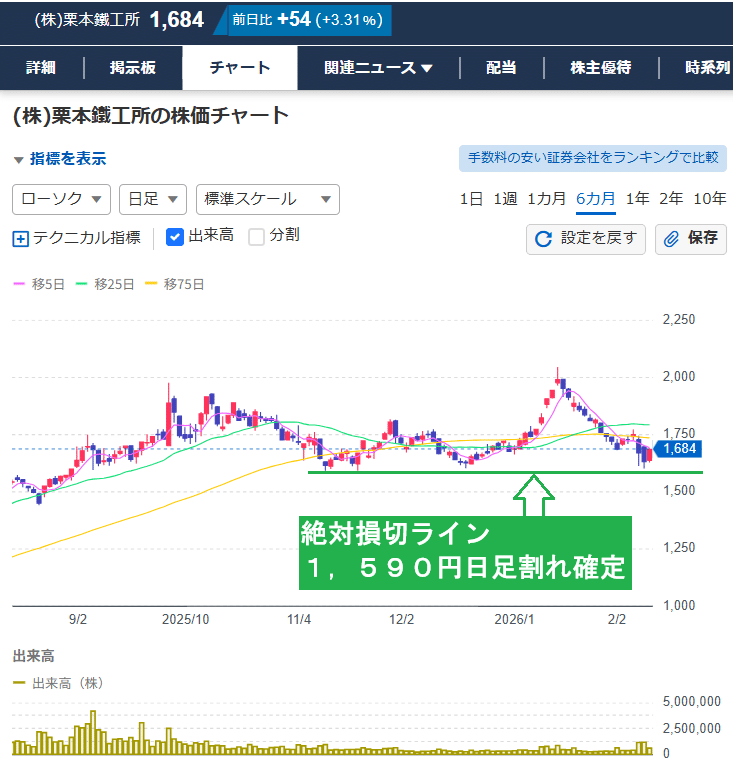This screenshot has width=733, height=763.
Task: Click the 12/2 date axis label
Action: 402,619
